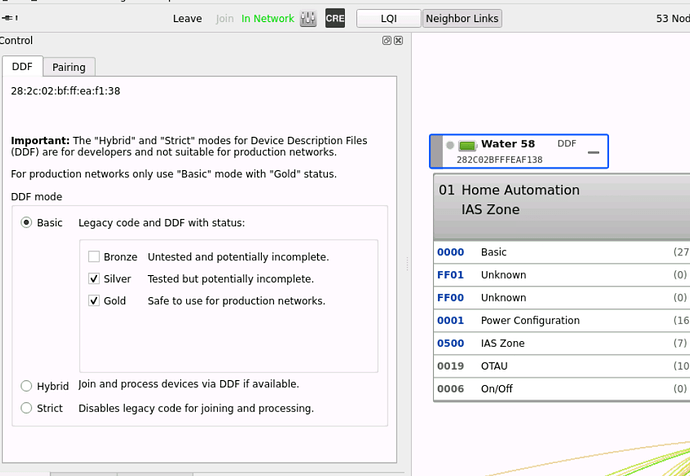Click the panel splitter handle beside the Control panel
Screen dimensions: 690x476
click(x=407, y=264)
